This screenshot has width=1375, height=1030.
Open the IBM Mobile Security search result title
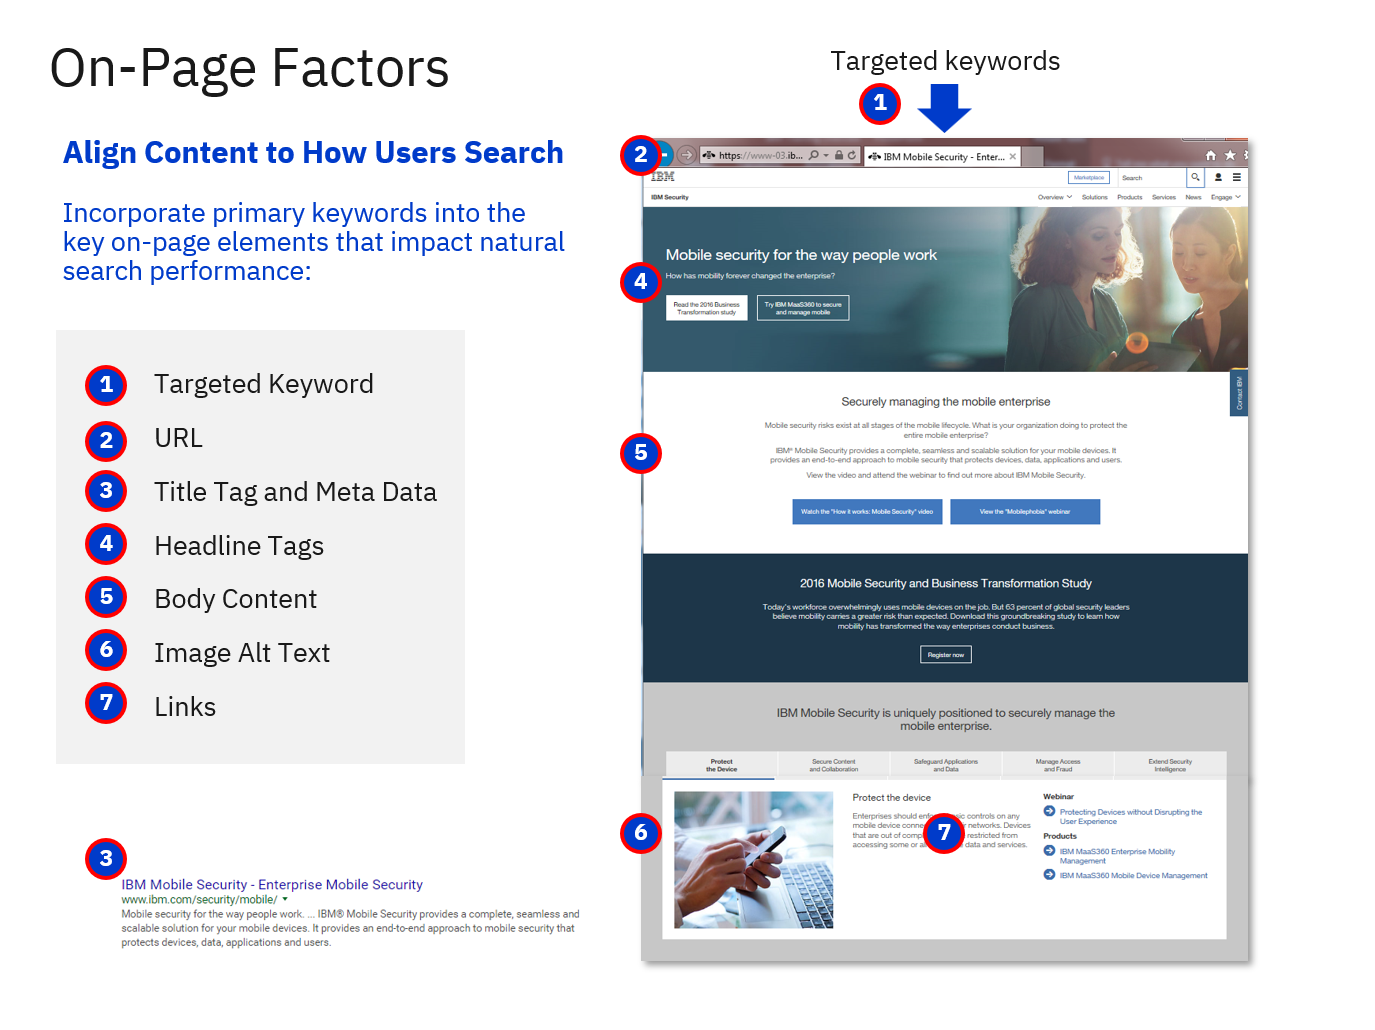(x=272, y=884)
